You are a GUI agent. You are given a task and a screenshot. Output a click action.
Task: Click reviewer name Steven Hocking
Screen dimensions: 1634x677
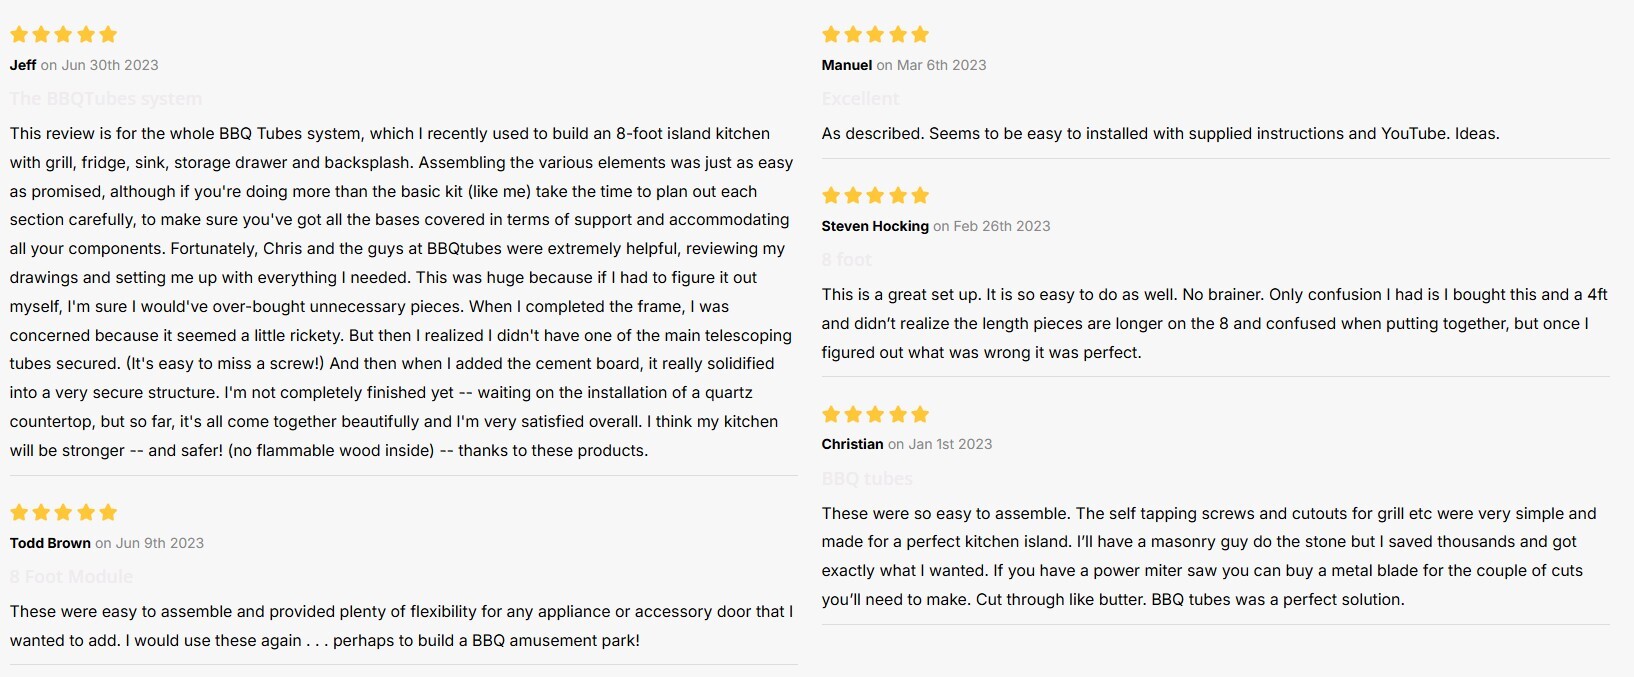pos(875,226)
